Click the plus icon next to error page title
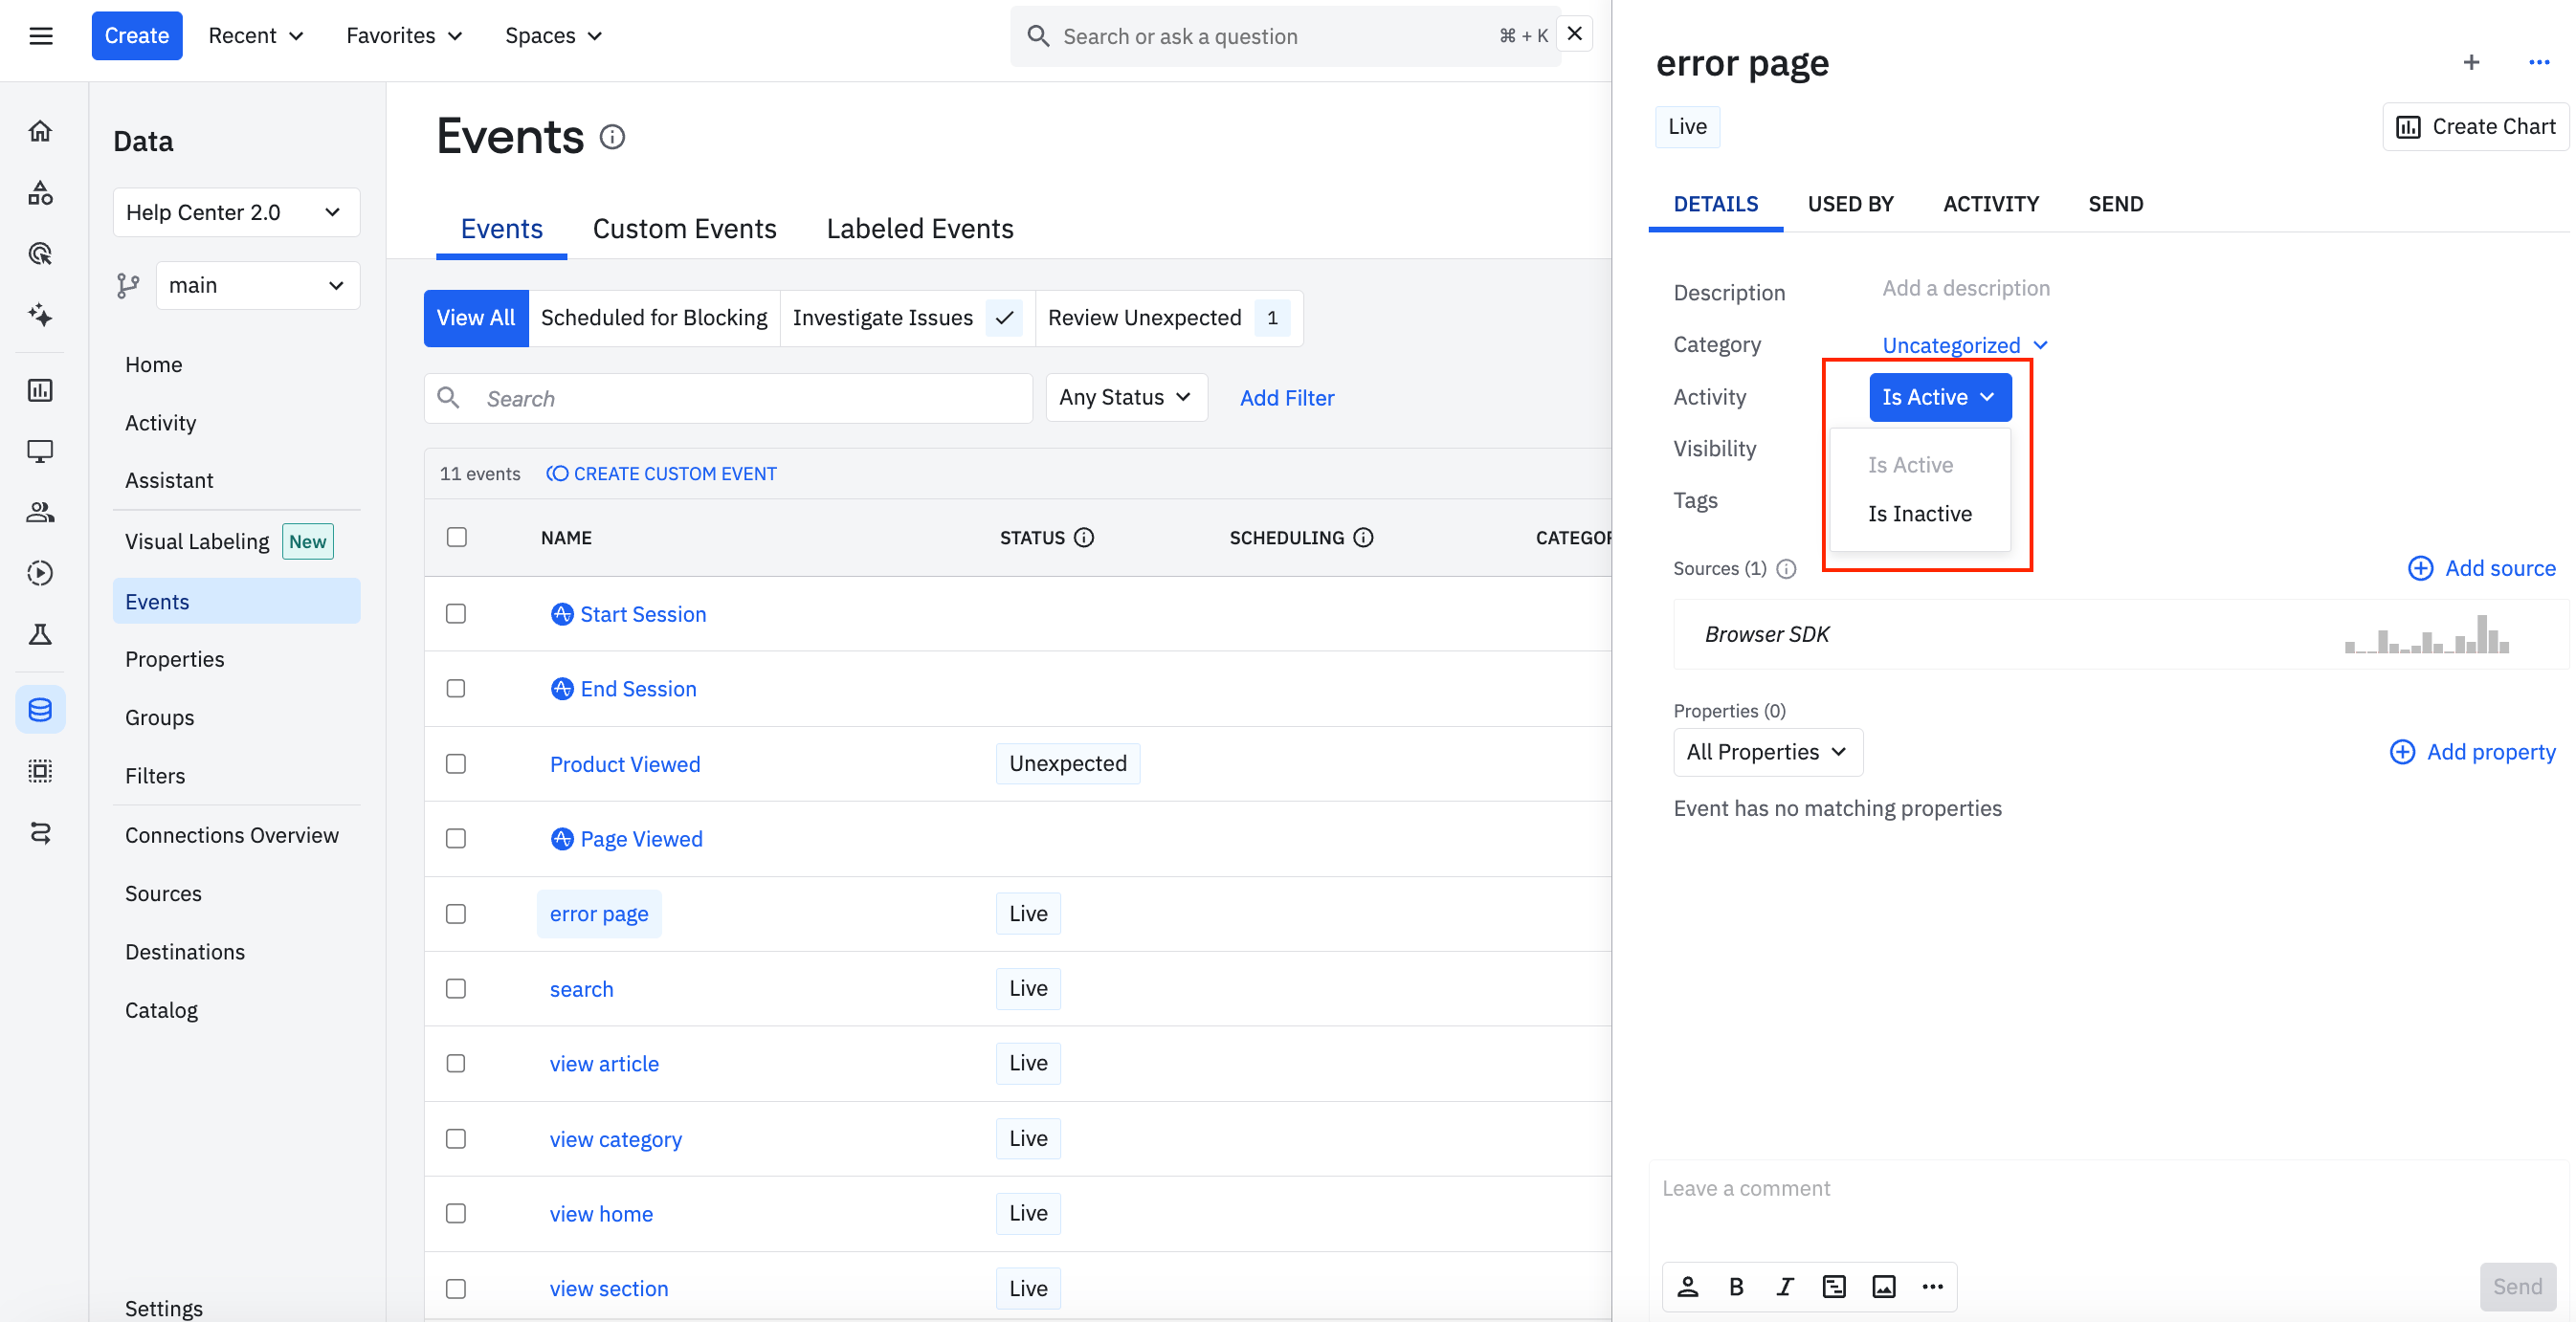2576x1322 pixels. [x=2471, y=62]
